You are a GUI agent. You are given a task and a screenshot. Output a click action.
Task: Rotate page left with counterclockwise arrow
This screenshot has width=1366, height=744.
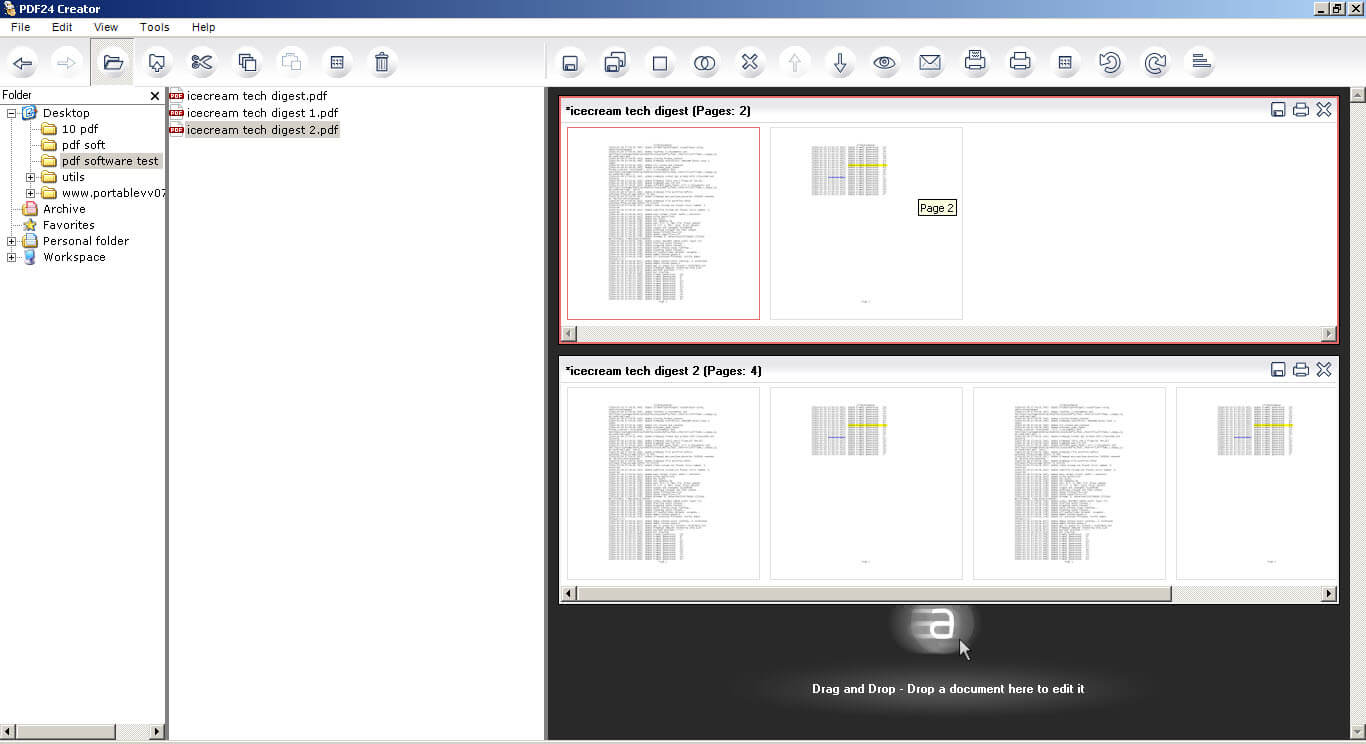pyautogui.click(x=1110, y=63)
